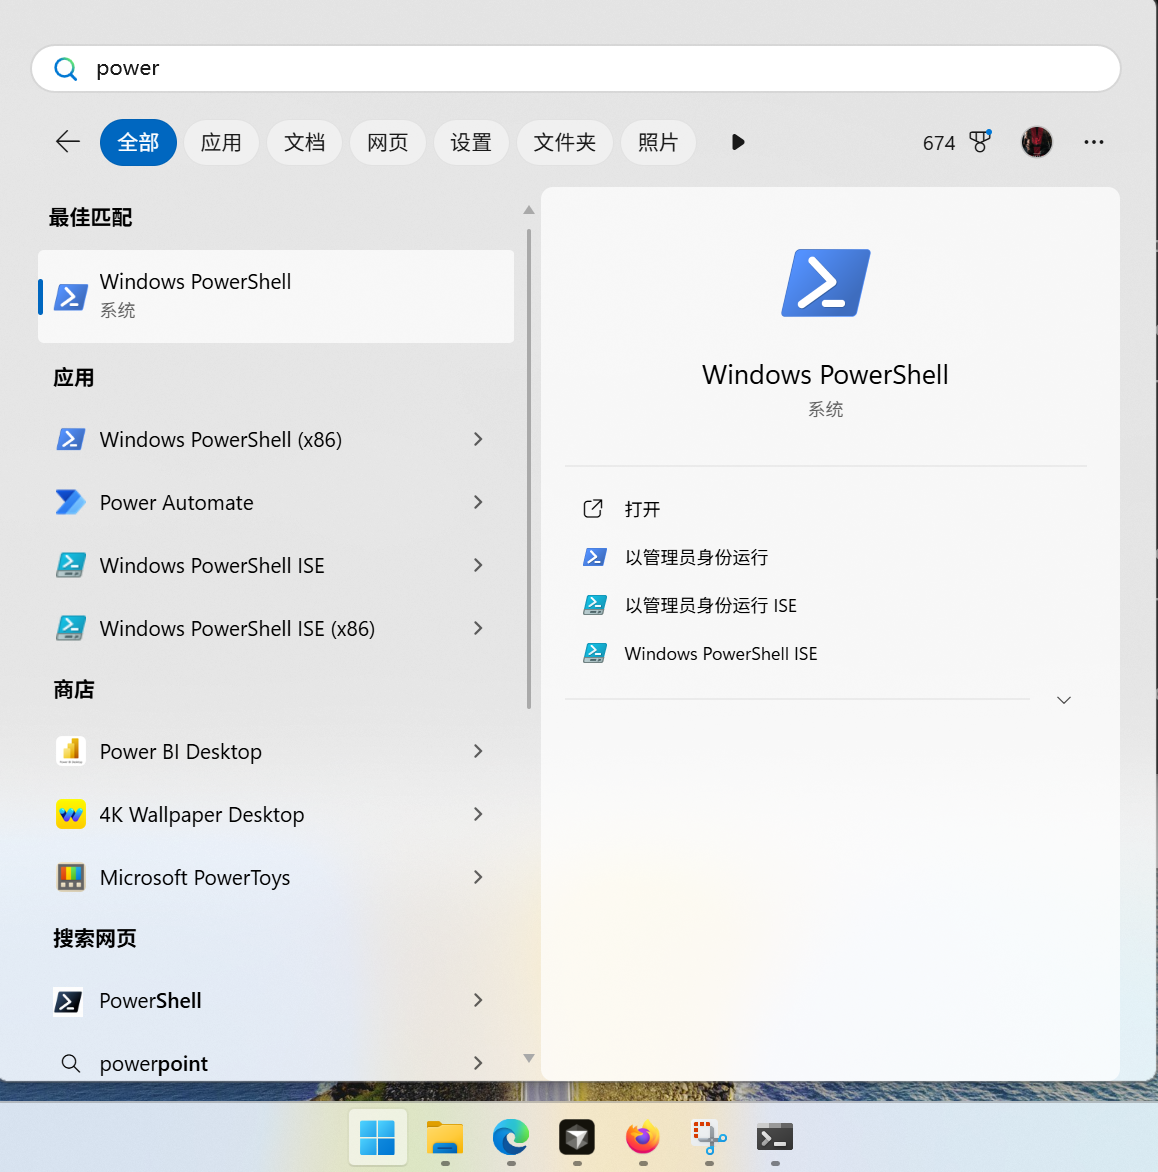The width and height of the screenshot is (1158, 1172).
Task: Open Firefox from the taskbar
Action: coord(643,1137)
